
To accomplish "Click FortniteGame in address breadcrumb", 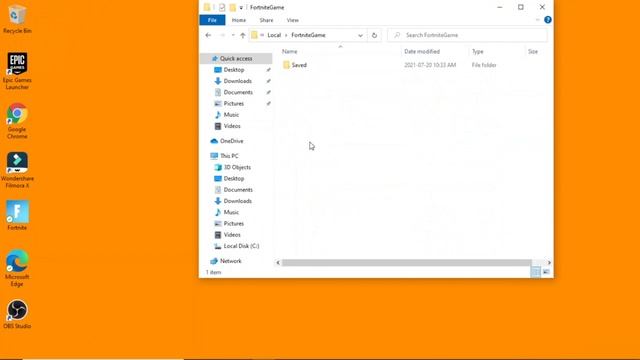I will 309,35.
